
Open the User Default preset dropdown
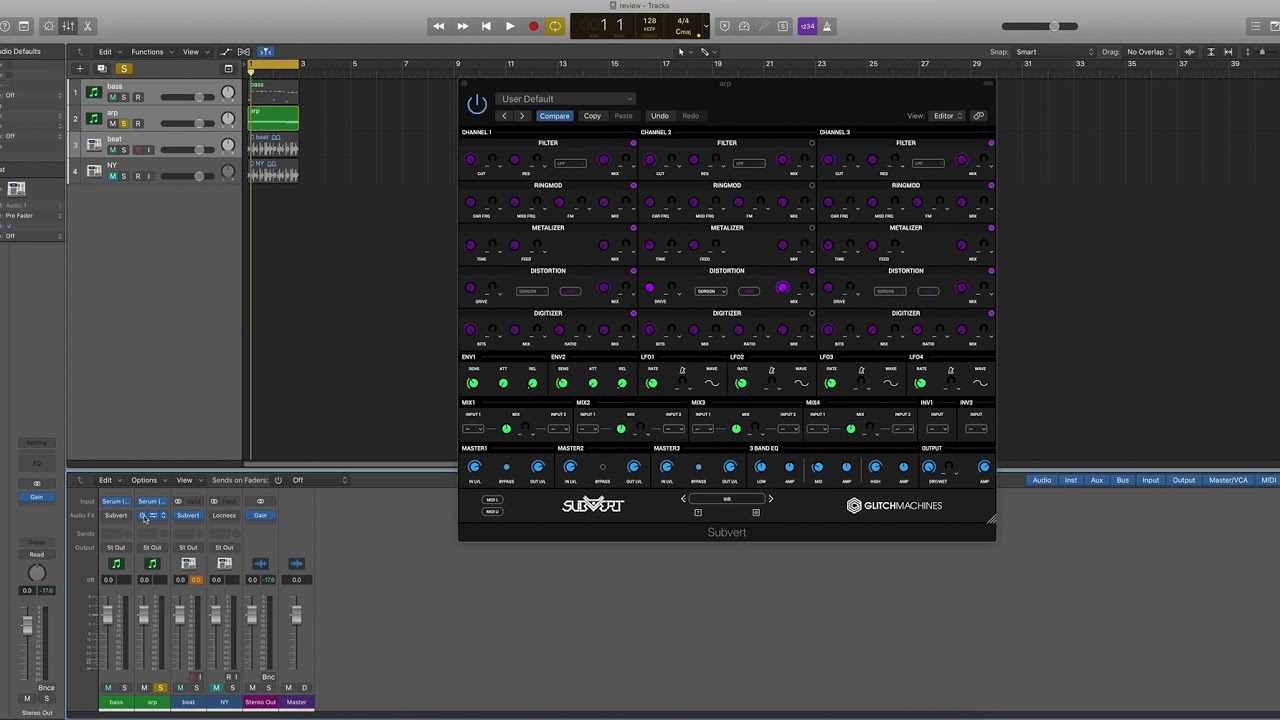(x=565, y=99)
